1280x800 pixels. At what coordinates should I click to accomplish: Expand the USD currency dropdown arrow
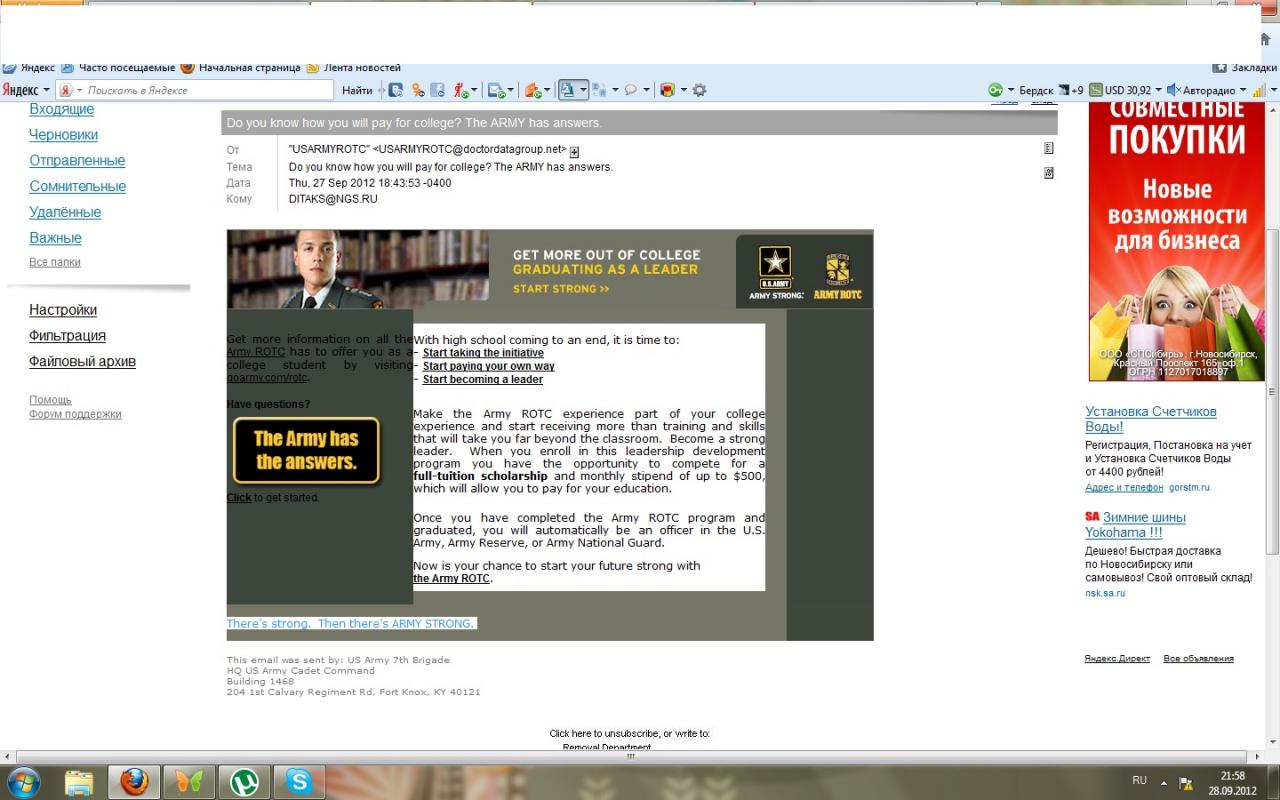click(x=1158, y=90)
